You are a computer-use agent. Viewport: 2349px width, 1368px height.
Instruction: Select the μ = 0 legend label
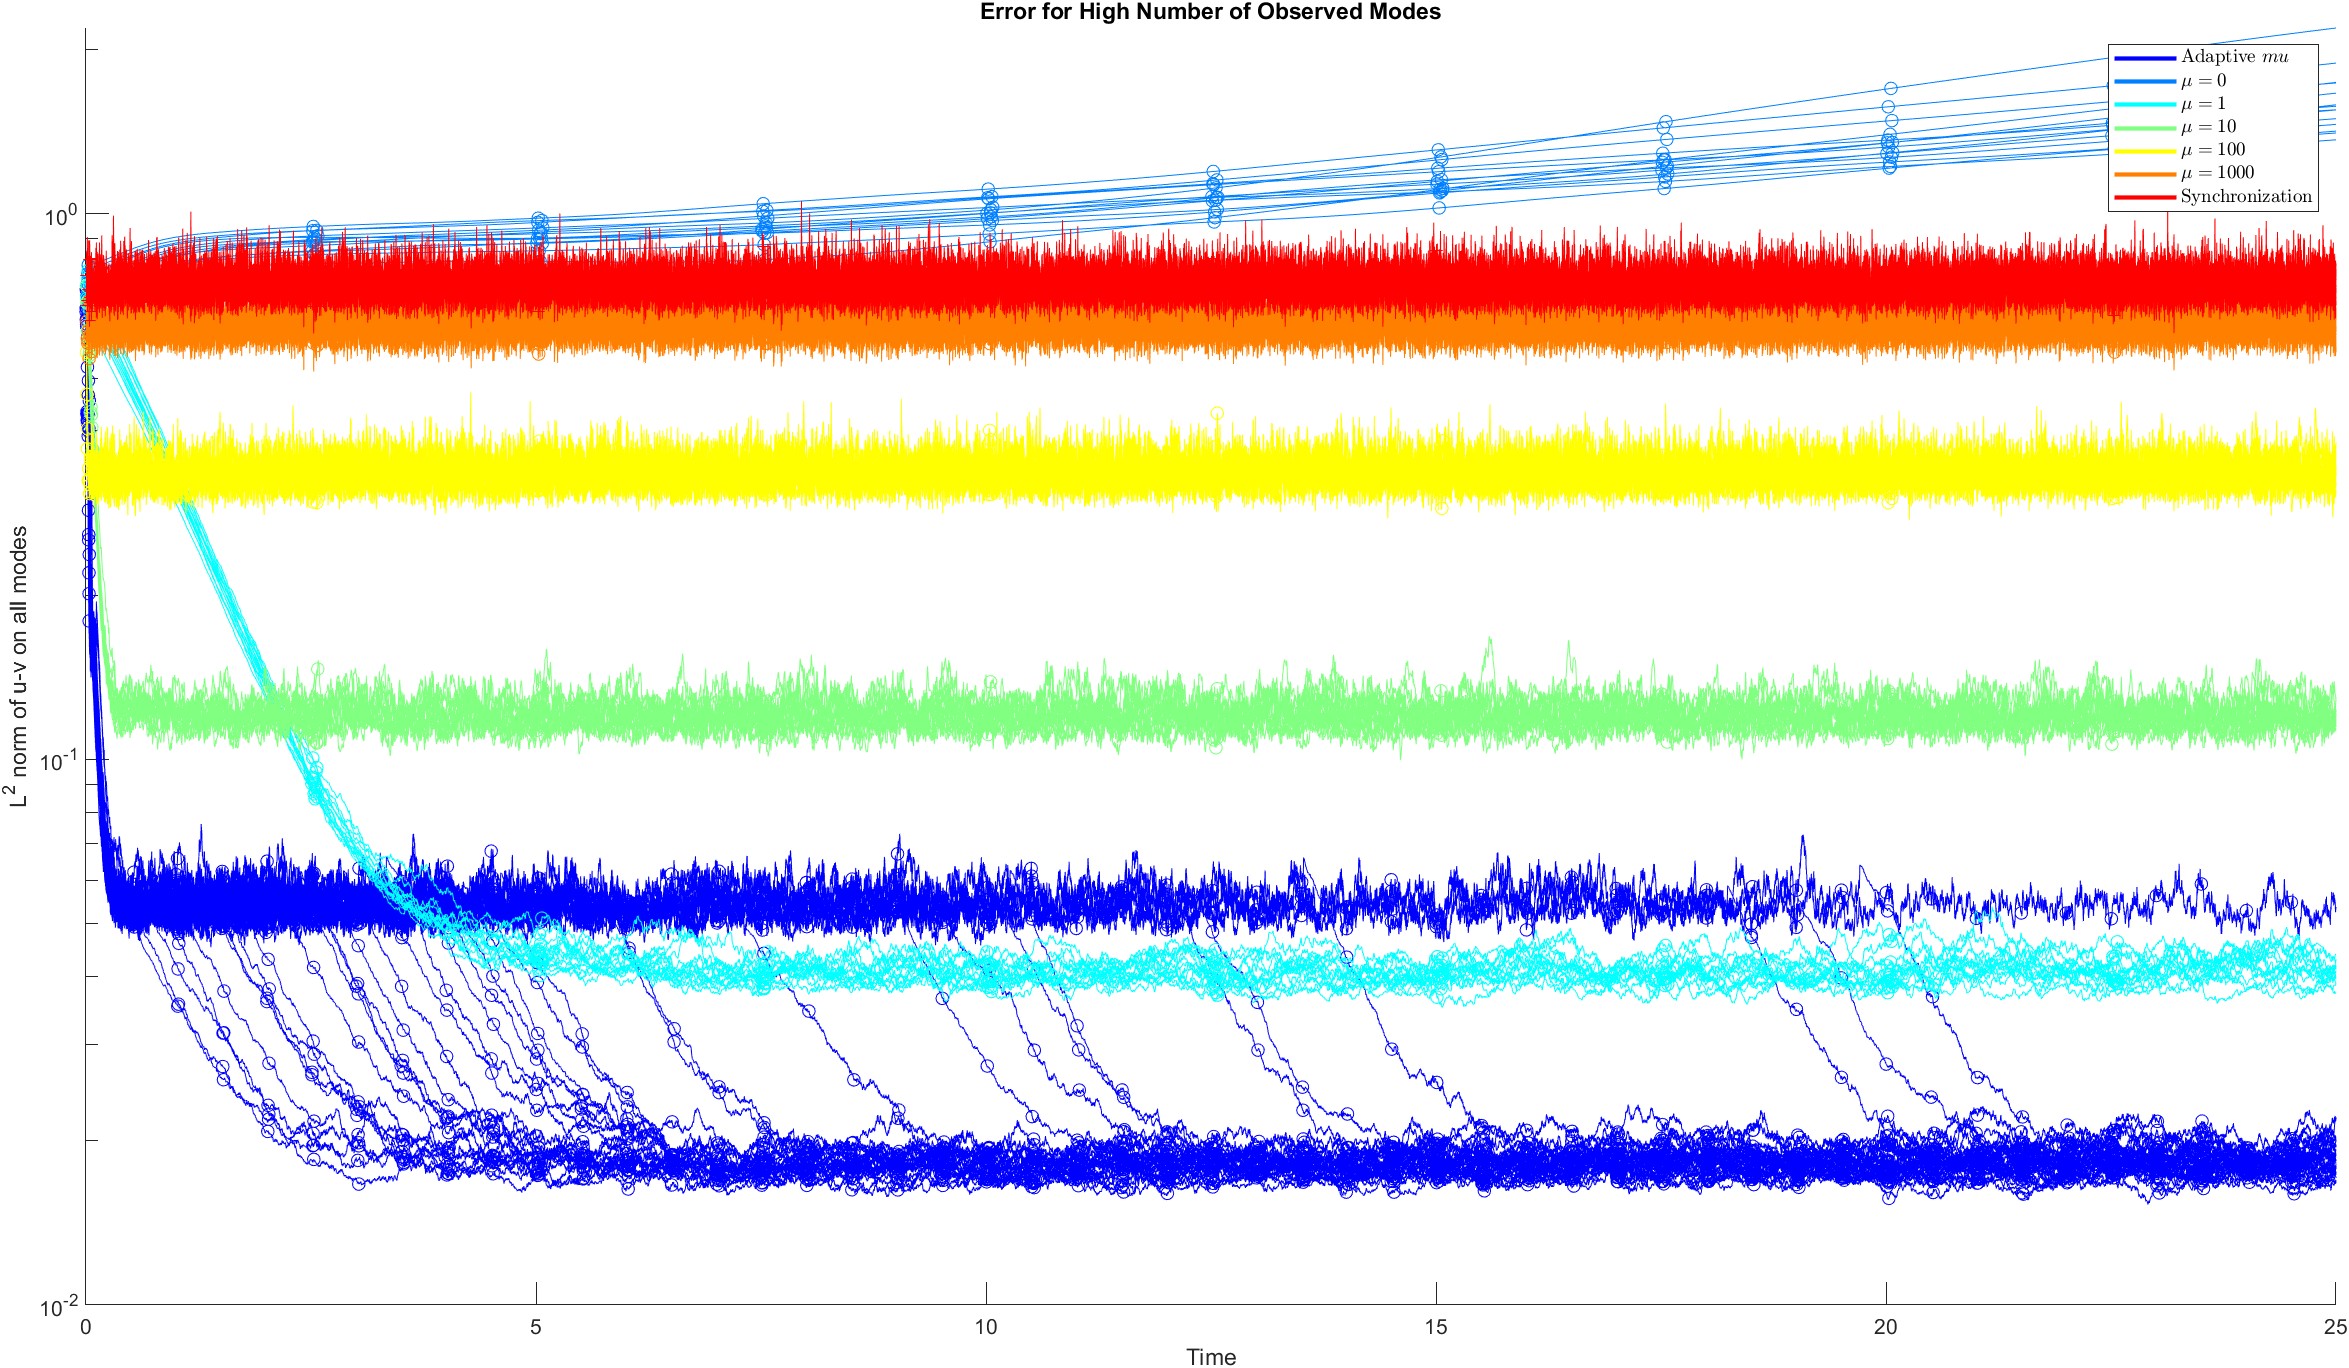click(2203, 81)
